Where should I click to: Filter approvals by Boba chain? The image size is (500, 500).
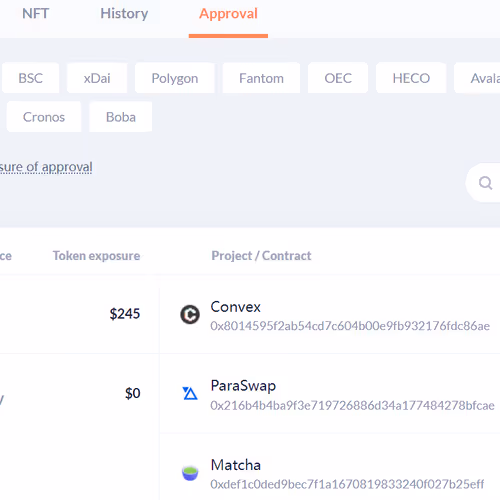click(x=121, y=117)
